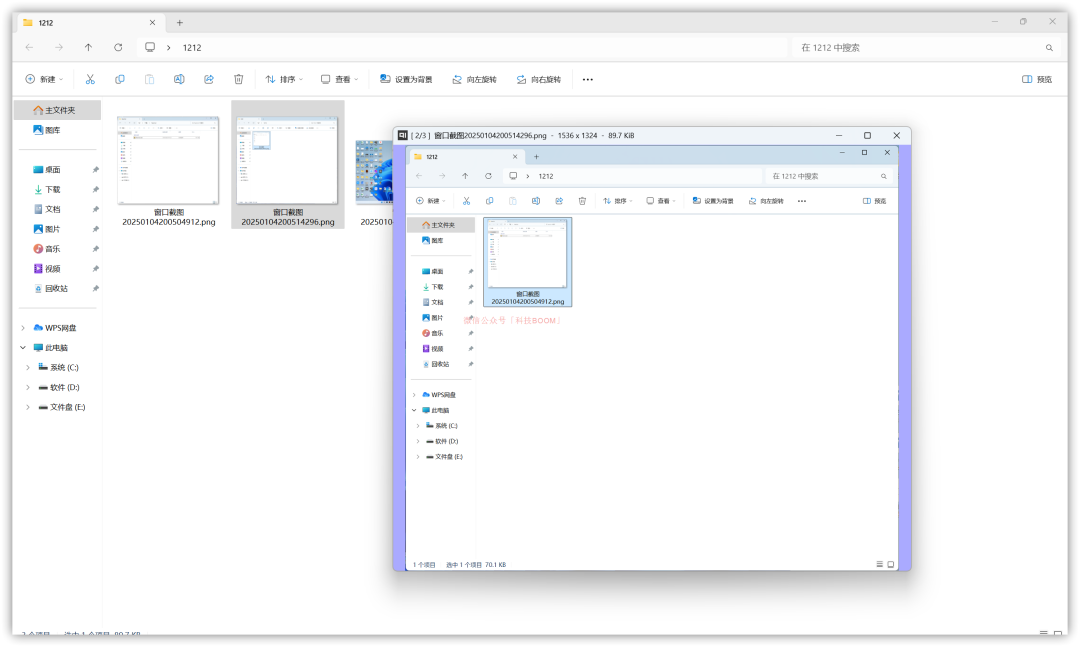
Task: Expand the 软件 (D:) drive in the tree
Action: 27,387
